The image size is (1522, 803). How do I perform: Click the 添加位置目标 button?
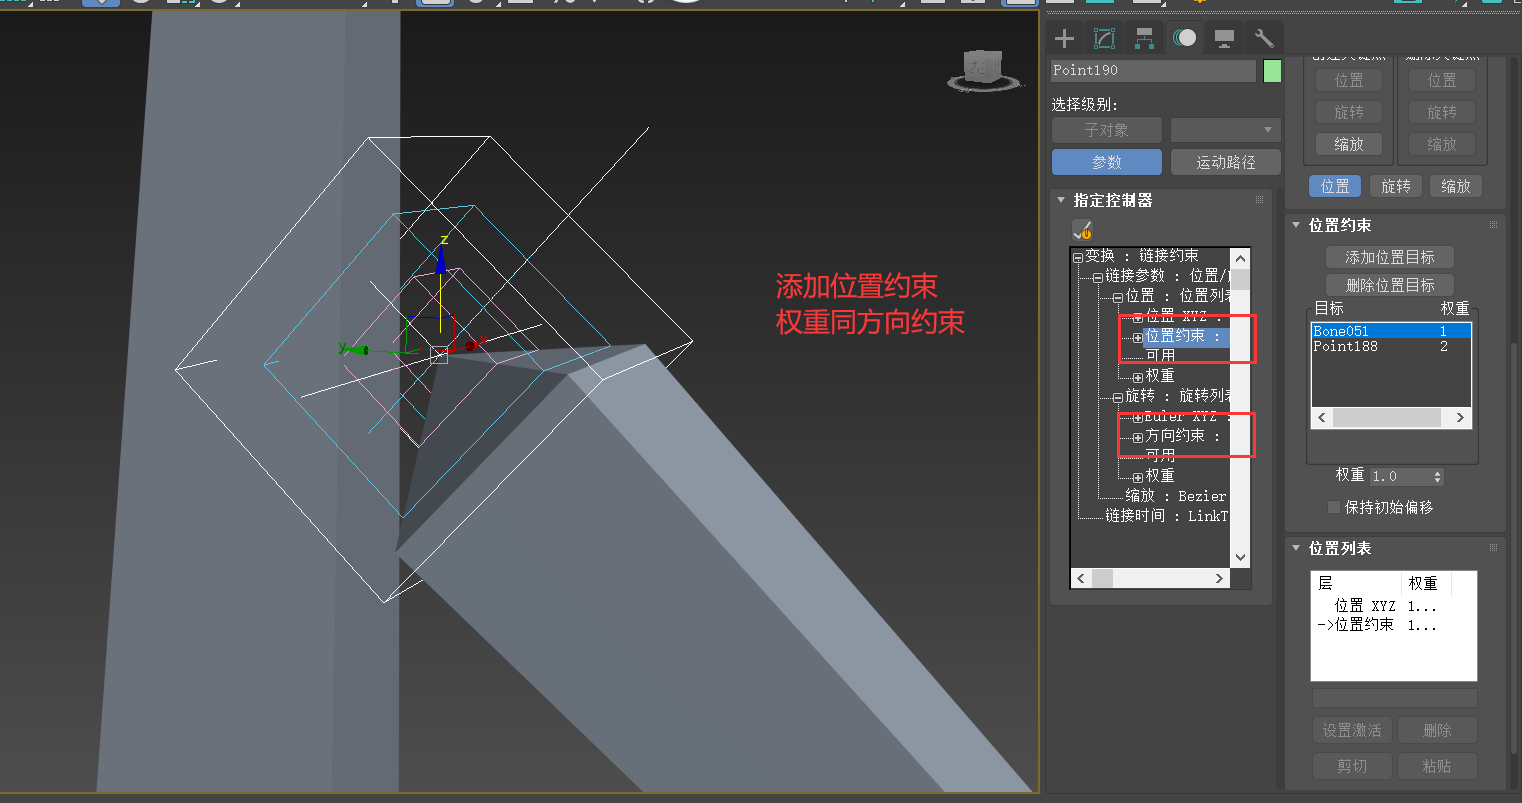click(x=1389, y=257)
